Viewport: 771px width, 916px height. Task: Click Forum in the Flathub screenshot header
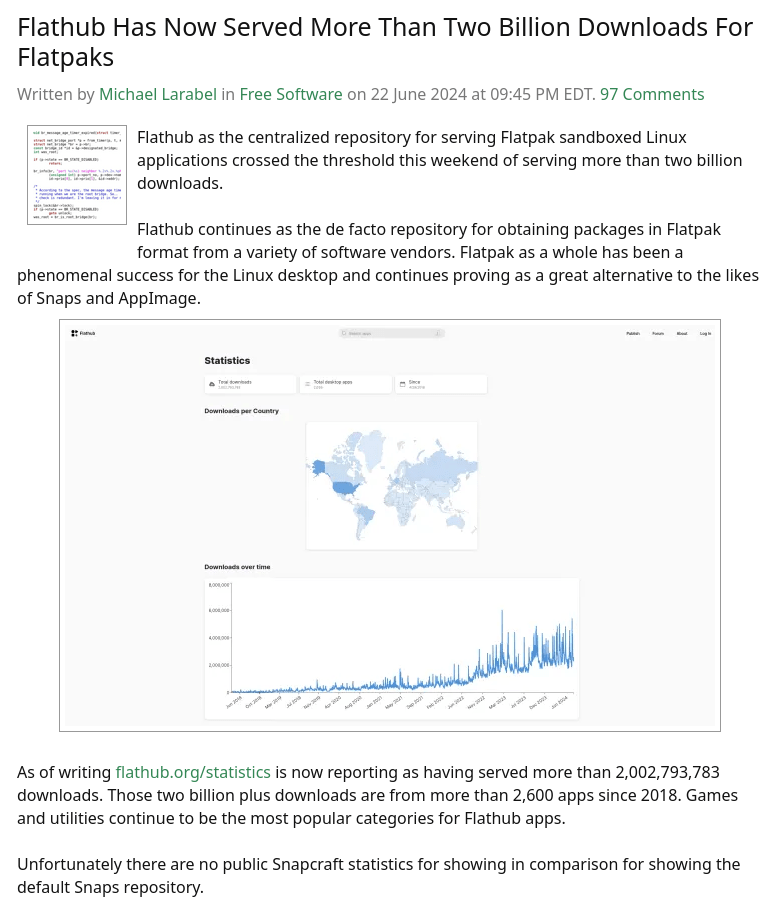coord(658,333)
